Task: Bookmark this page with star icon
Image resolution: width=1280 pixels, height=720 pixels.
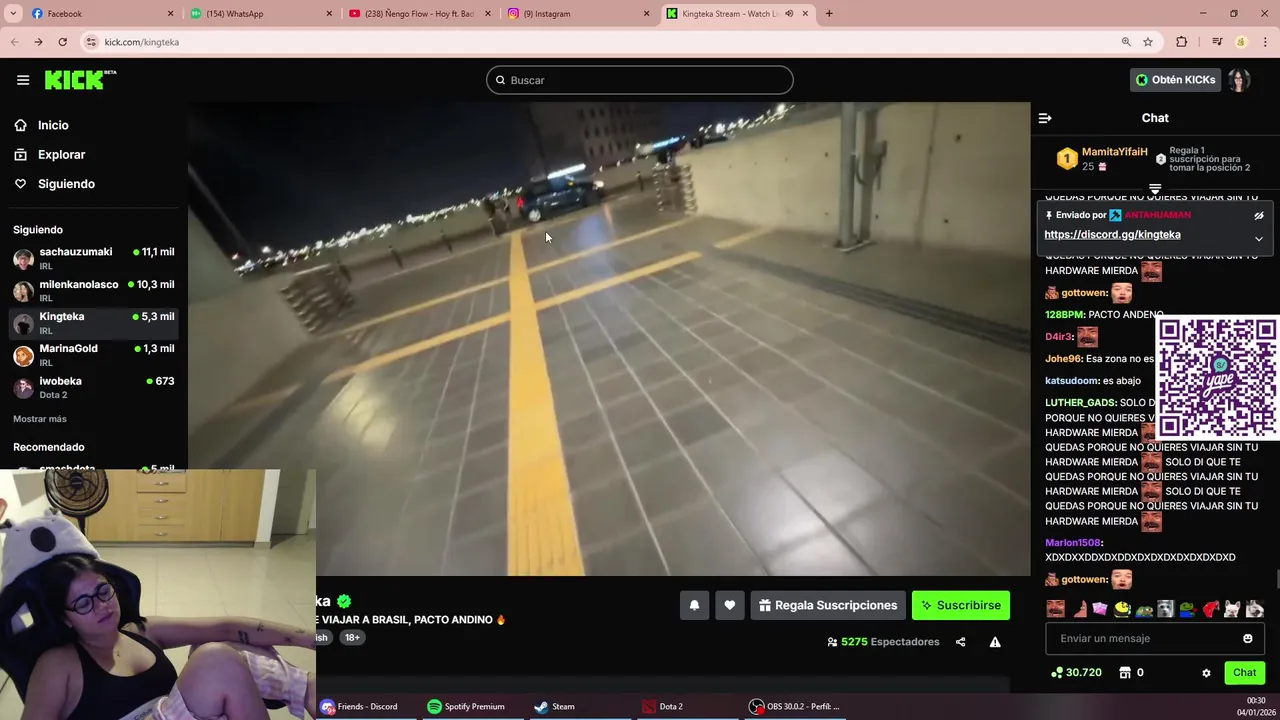Action: click(x=1148, y=42)
